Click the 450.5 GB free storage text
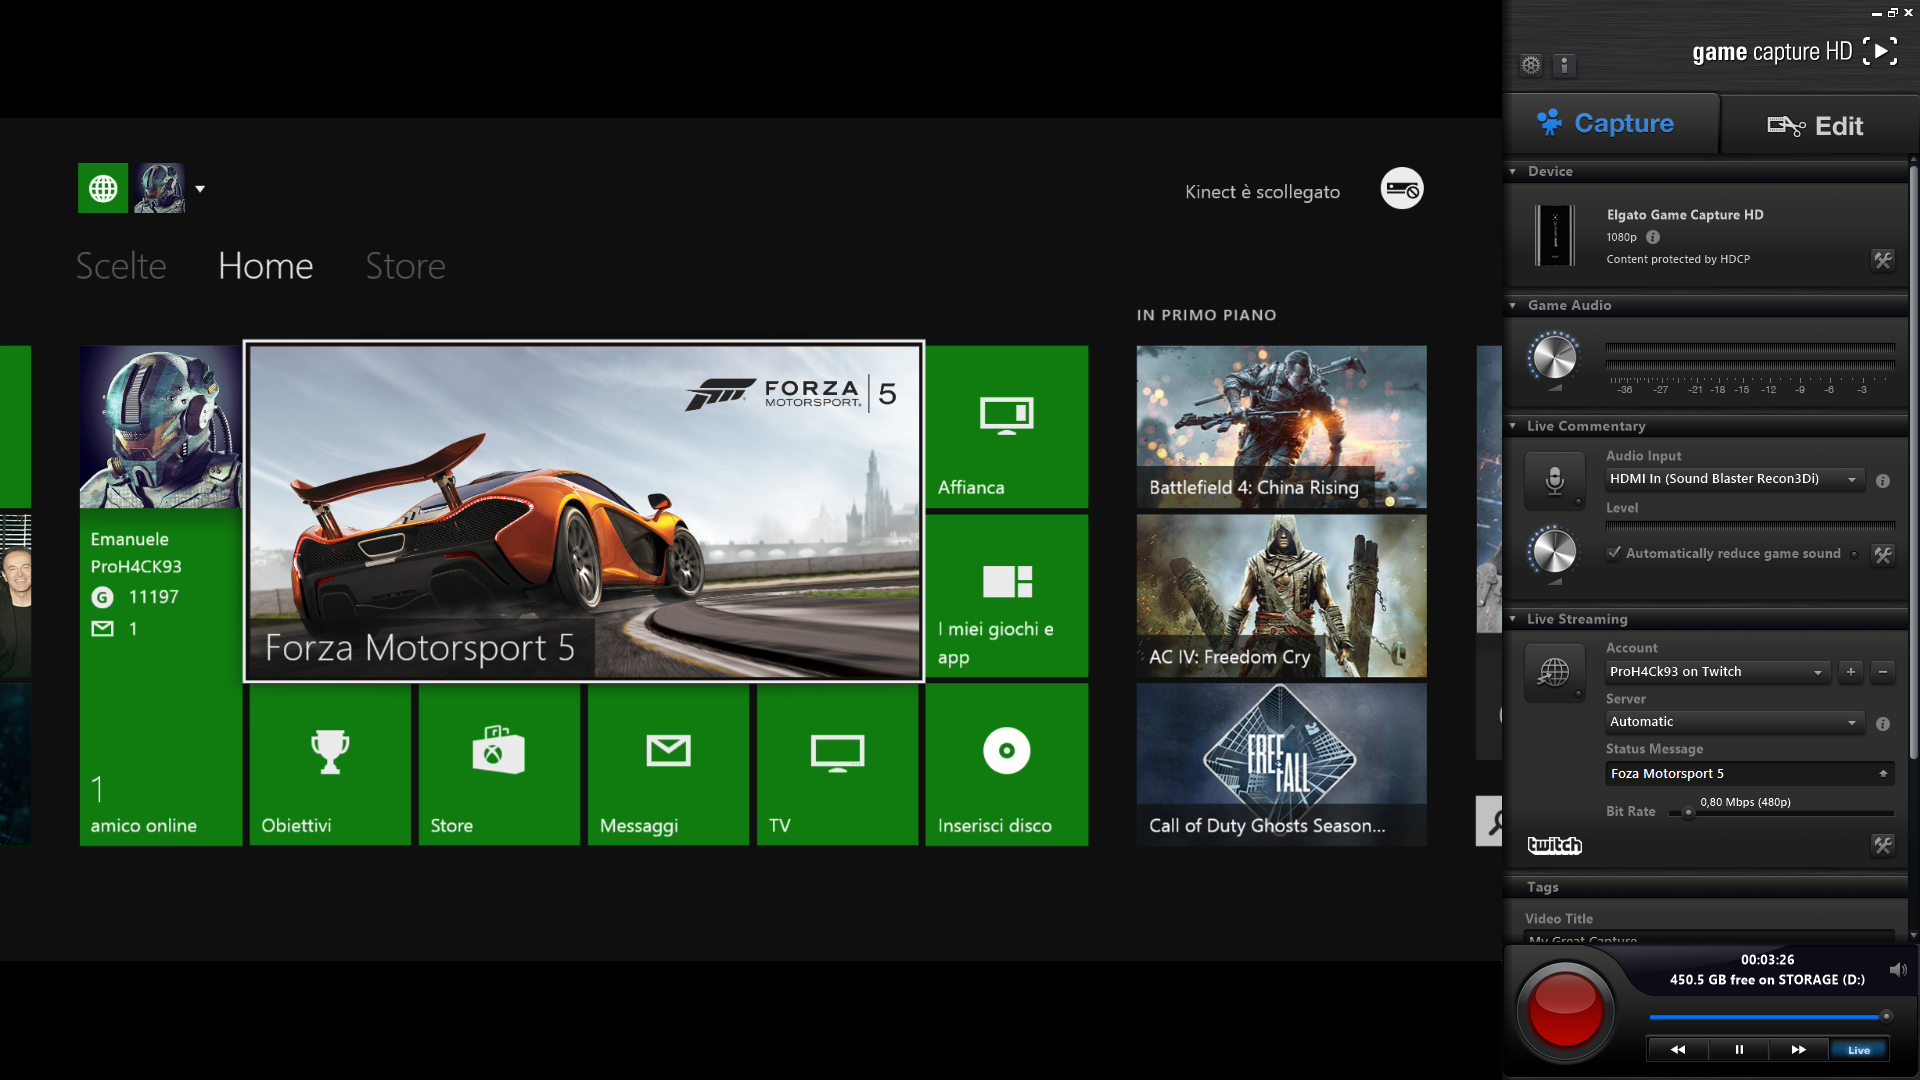 coord(1767,980)
